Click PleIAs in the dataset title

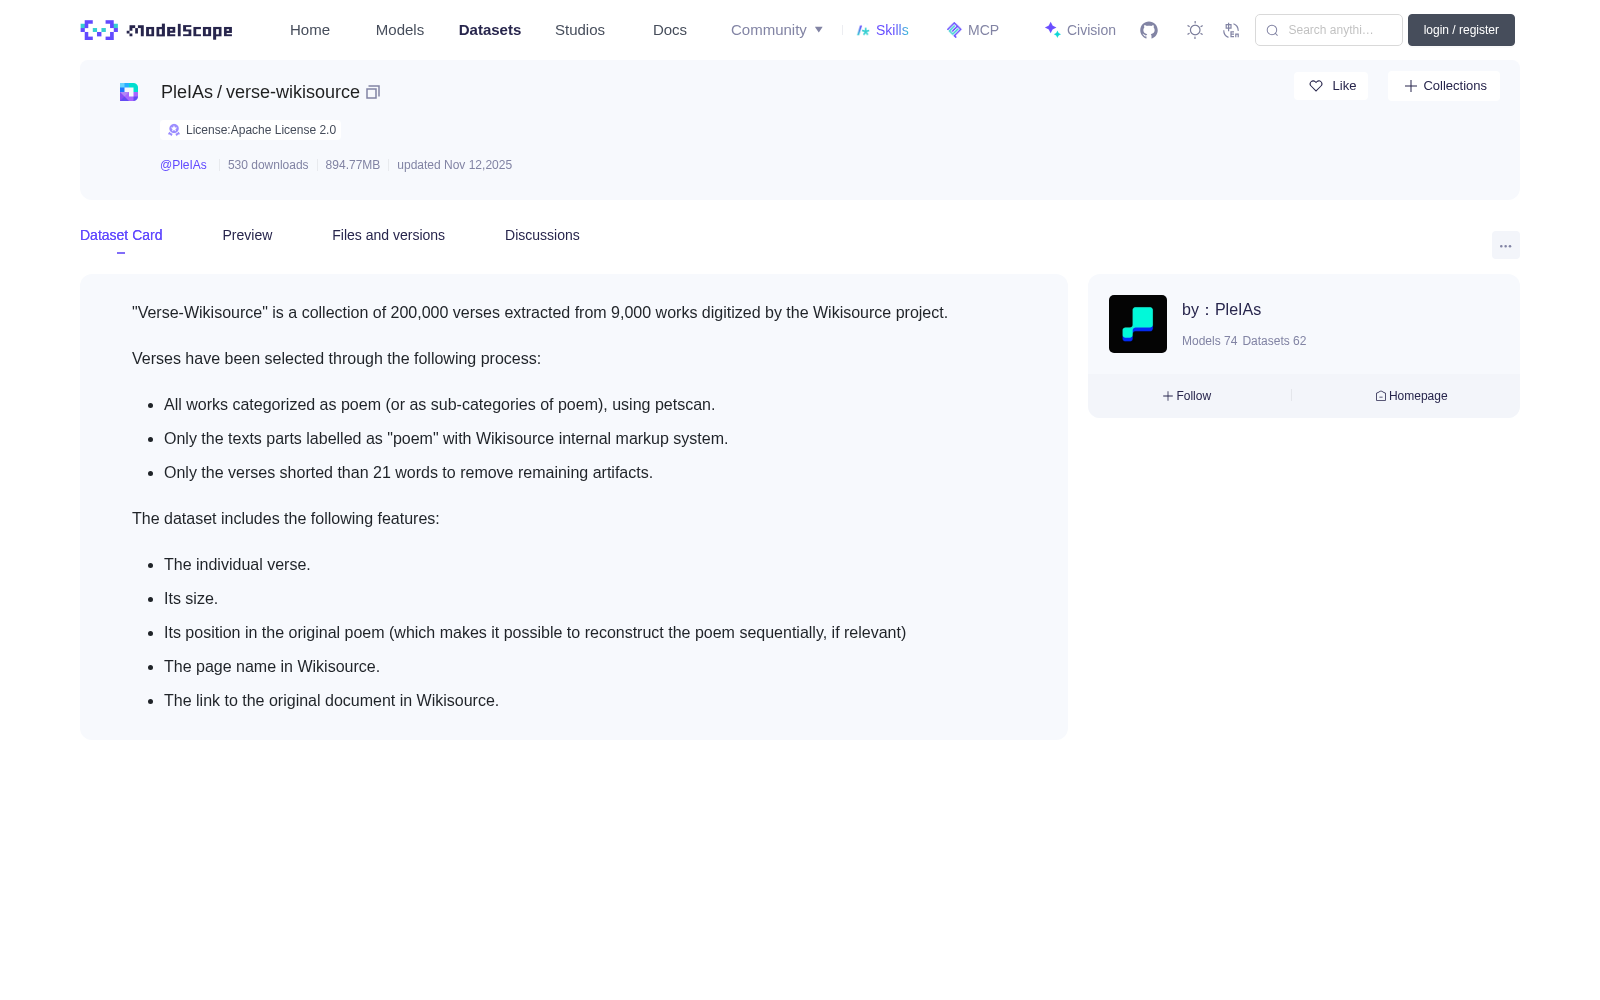coord(187,92)
